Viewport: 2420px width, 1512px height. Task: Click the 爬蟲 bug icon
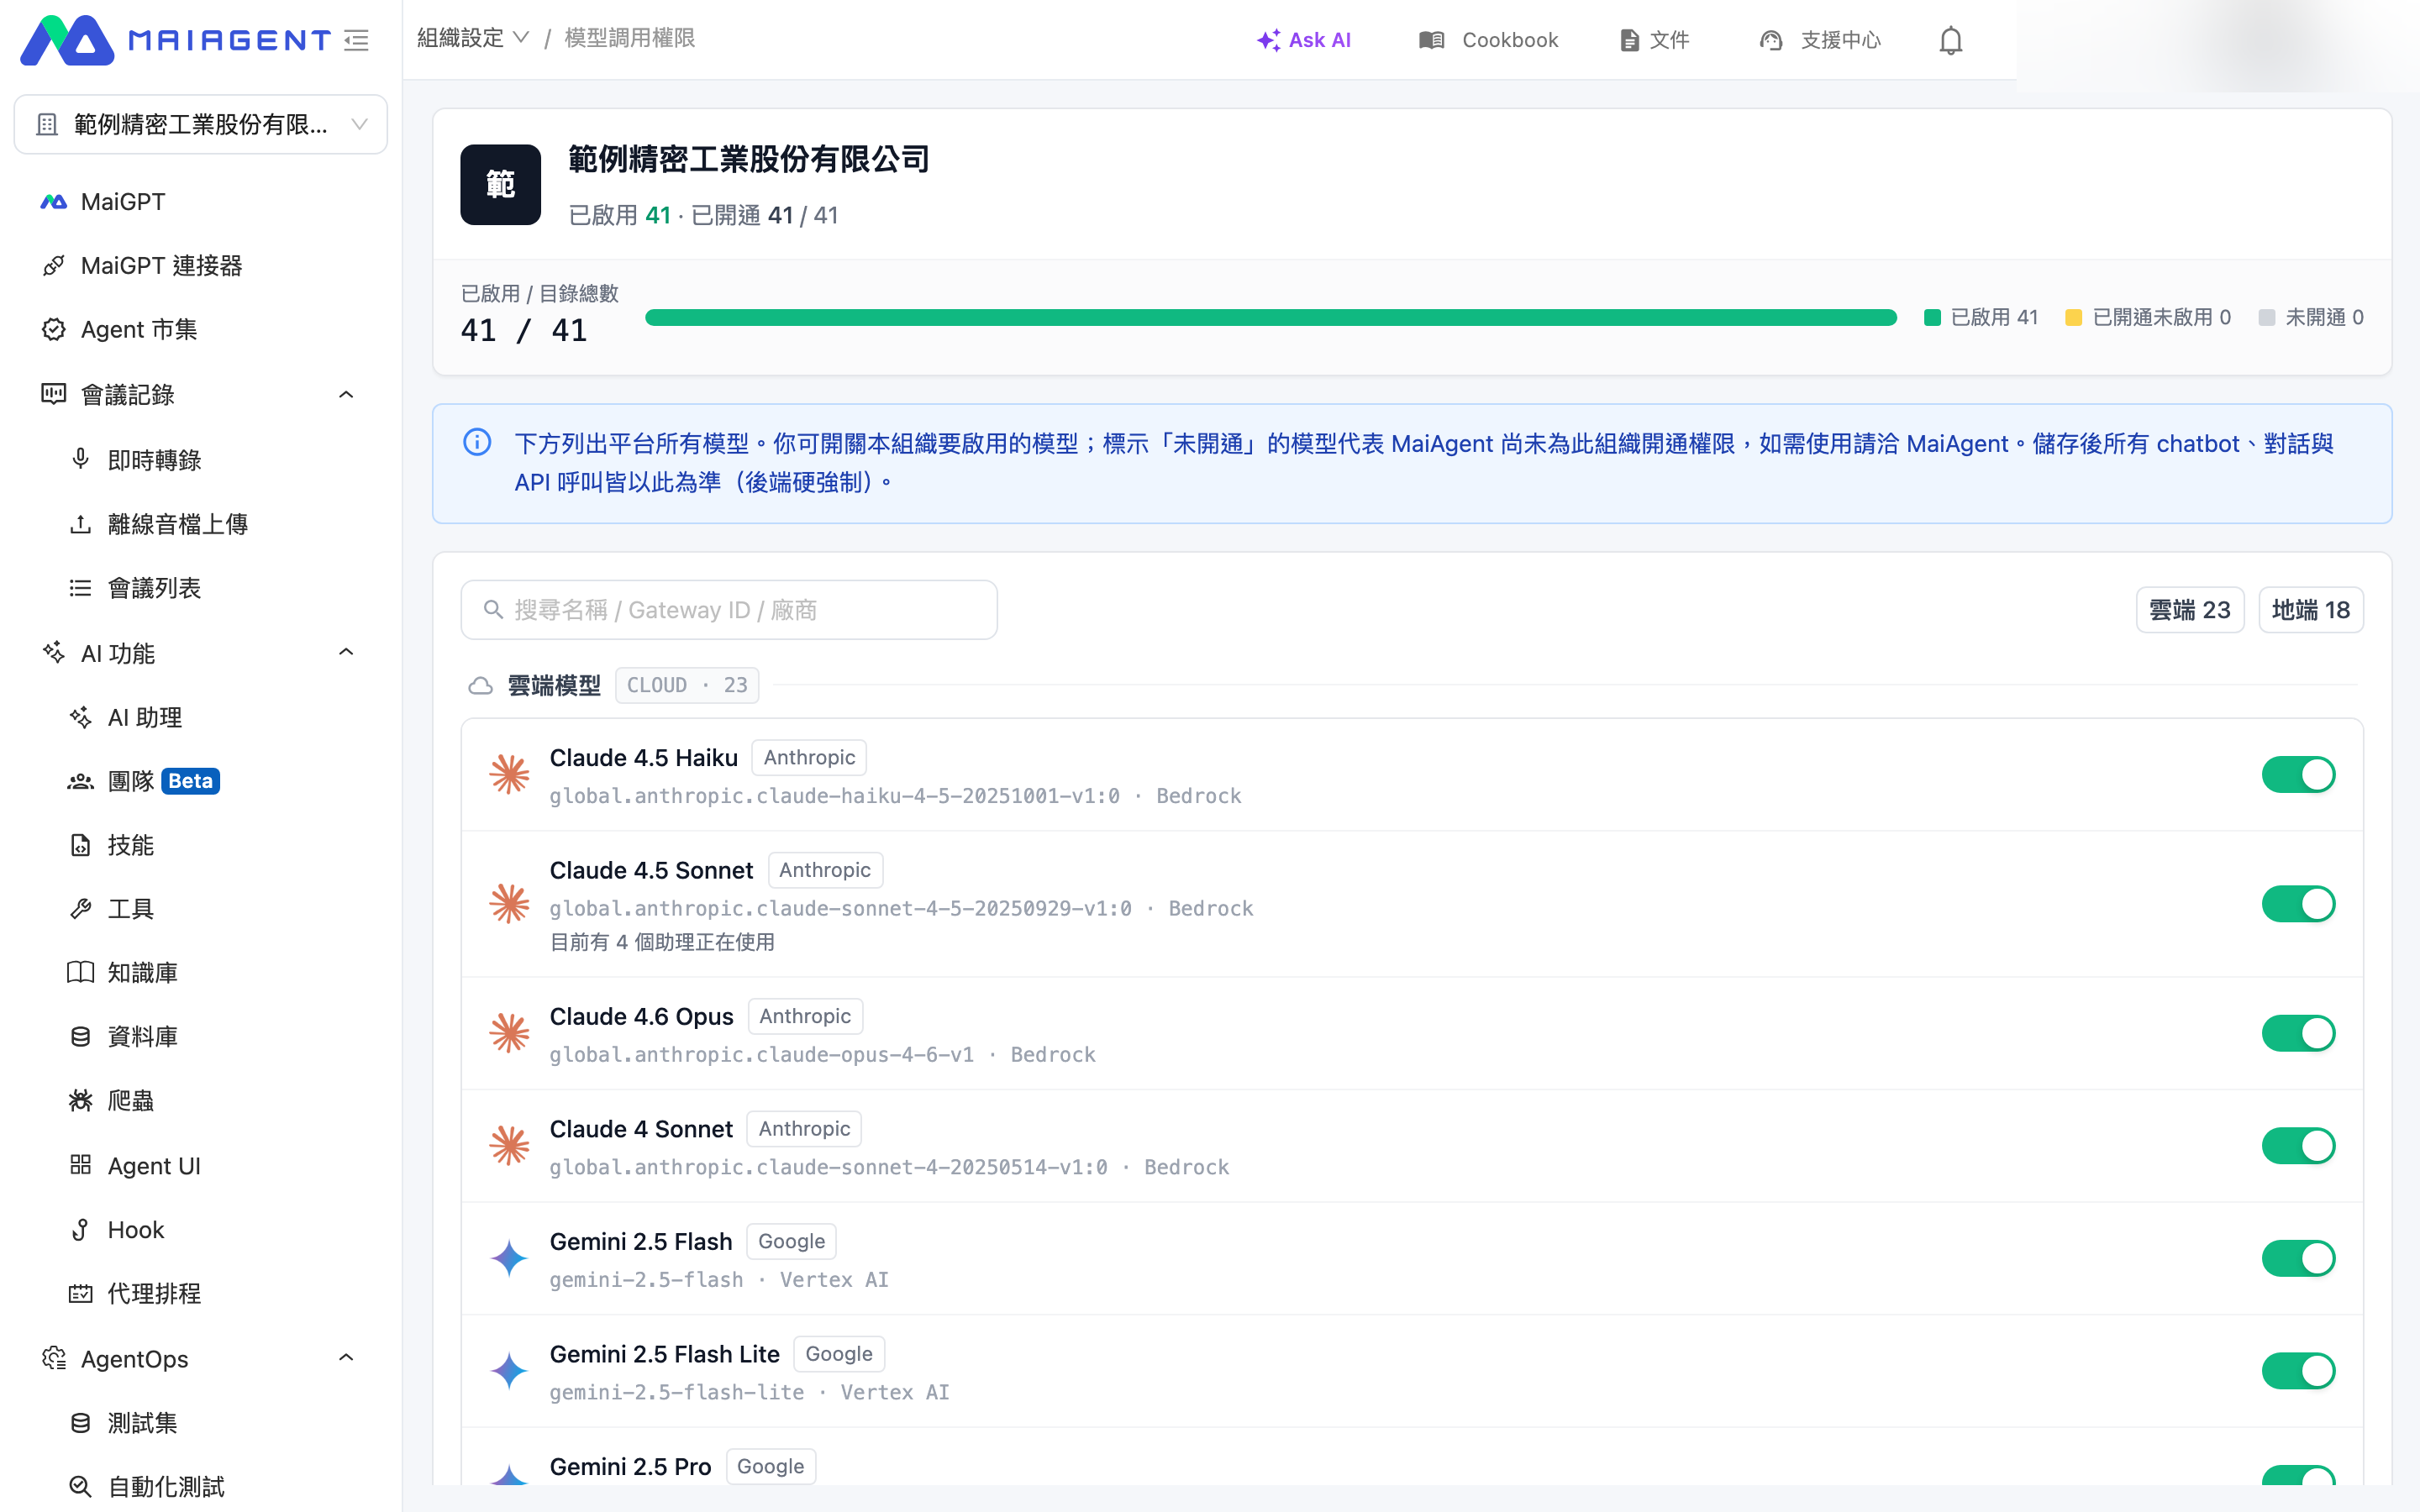tap(81, 1101)
